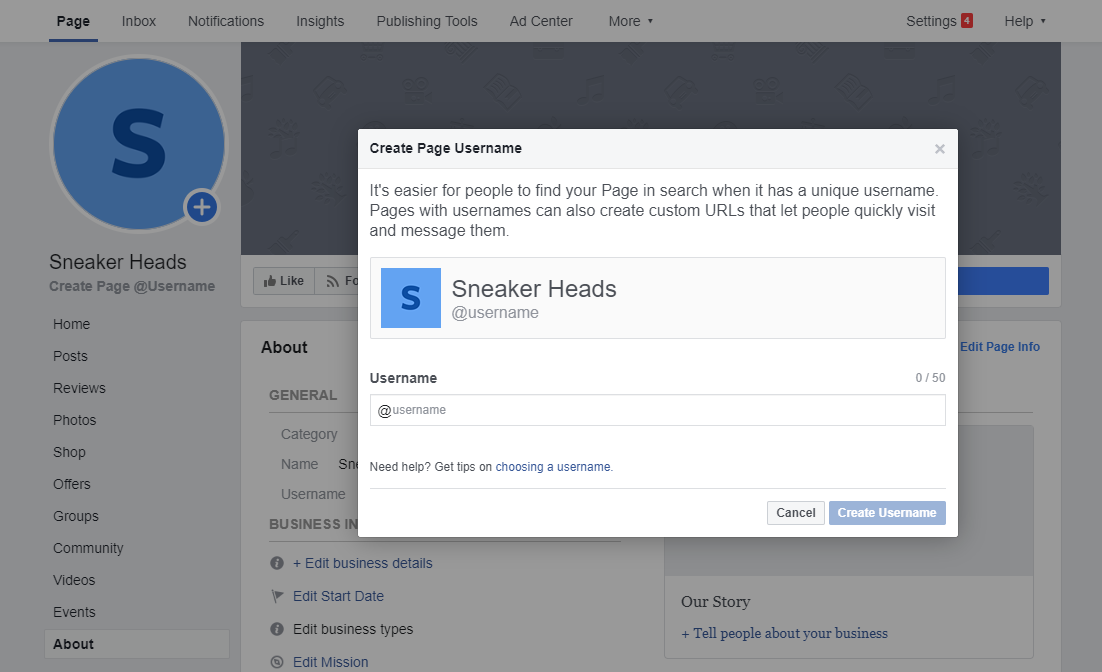This screenshot has width=1102, height=672.
Task: Click the Our Story heading
Action: pos(715,602)
